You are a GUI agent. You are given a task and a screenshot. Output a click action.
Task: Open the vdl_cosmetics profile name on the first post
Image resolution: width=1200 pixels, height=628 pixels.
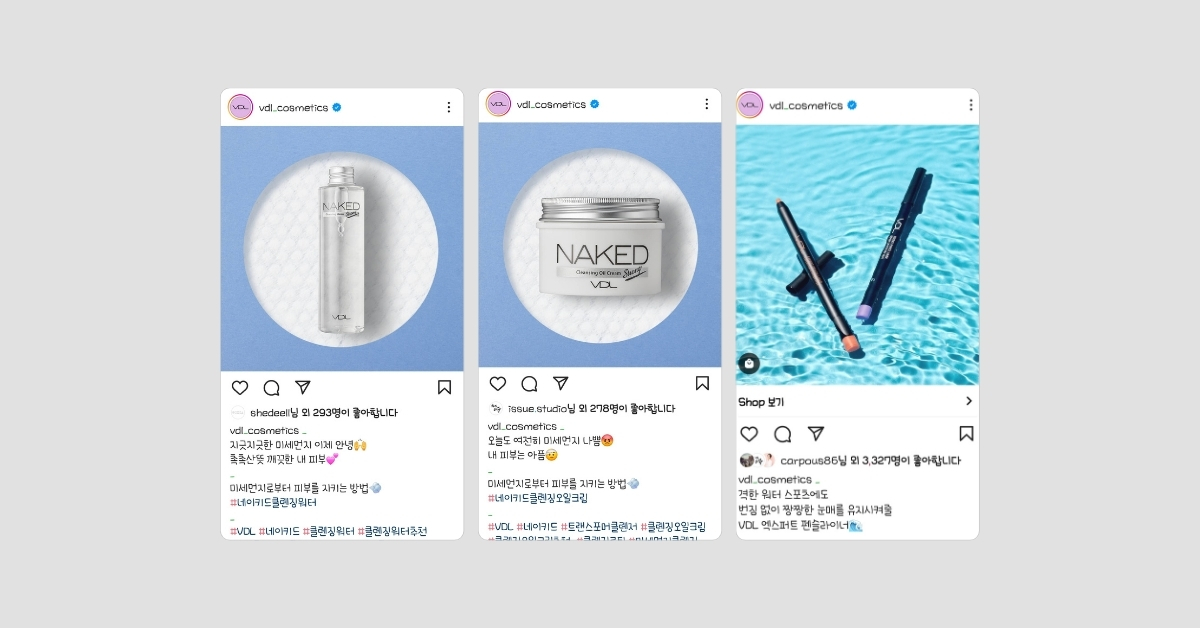point(293,108)
